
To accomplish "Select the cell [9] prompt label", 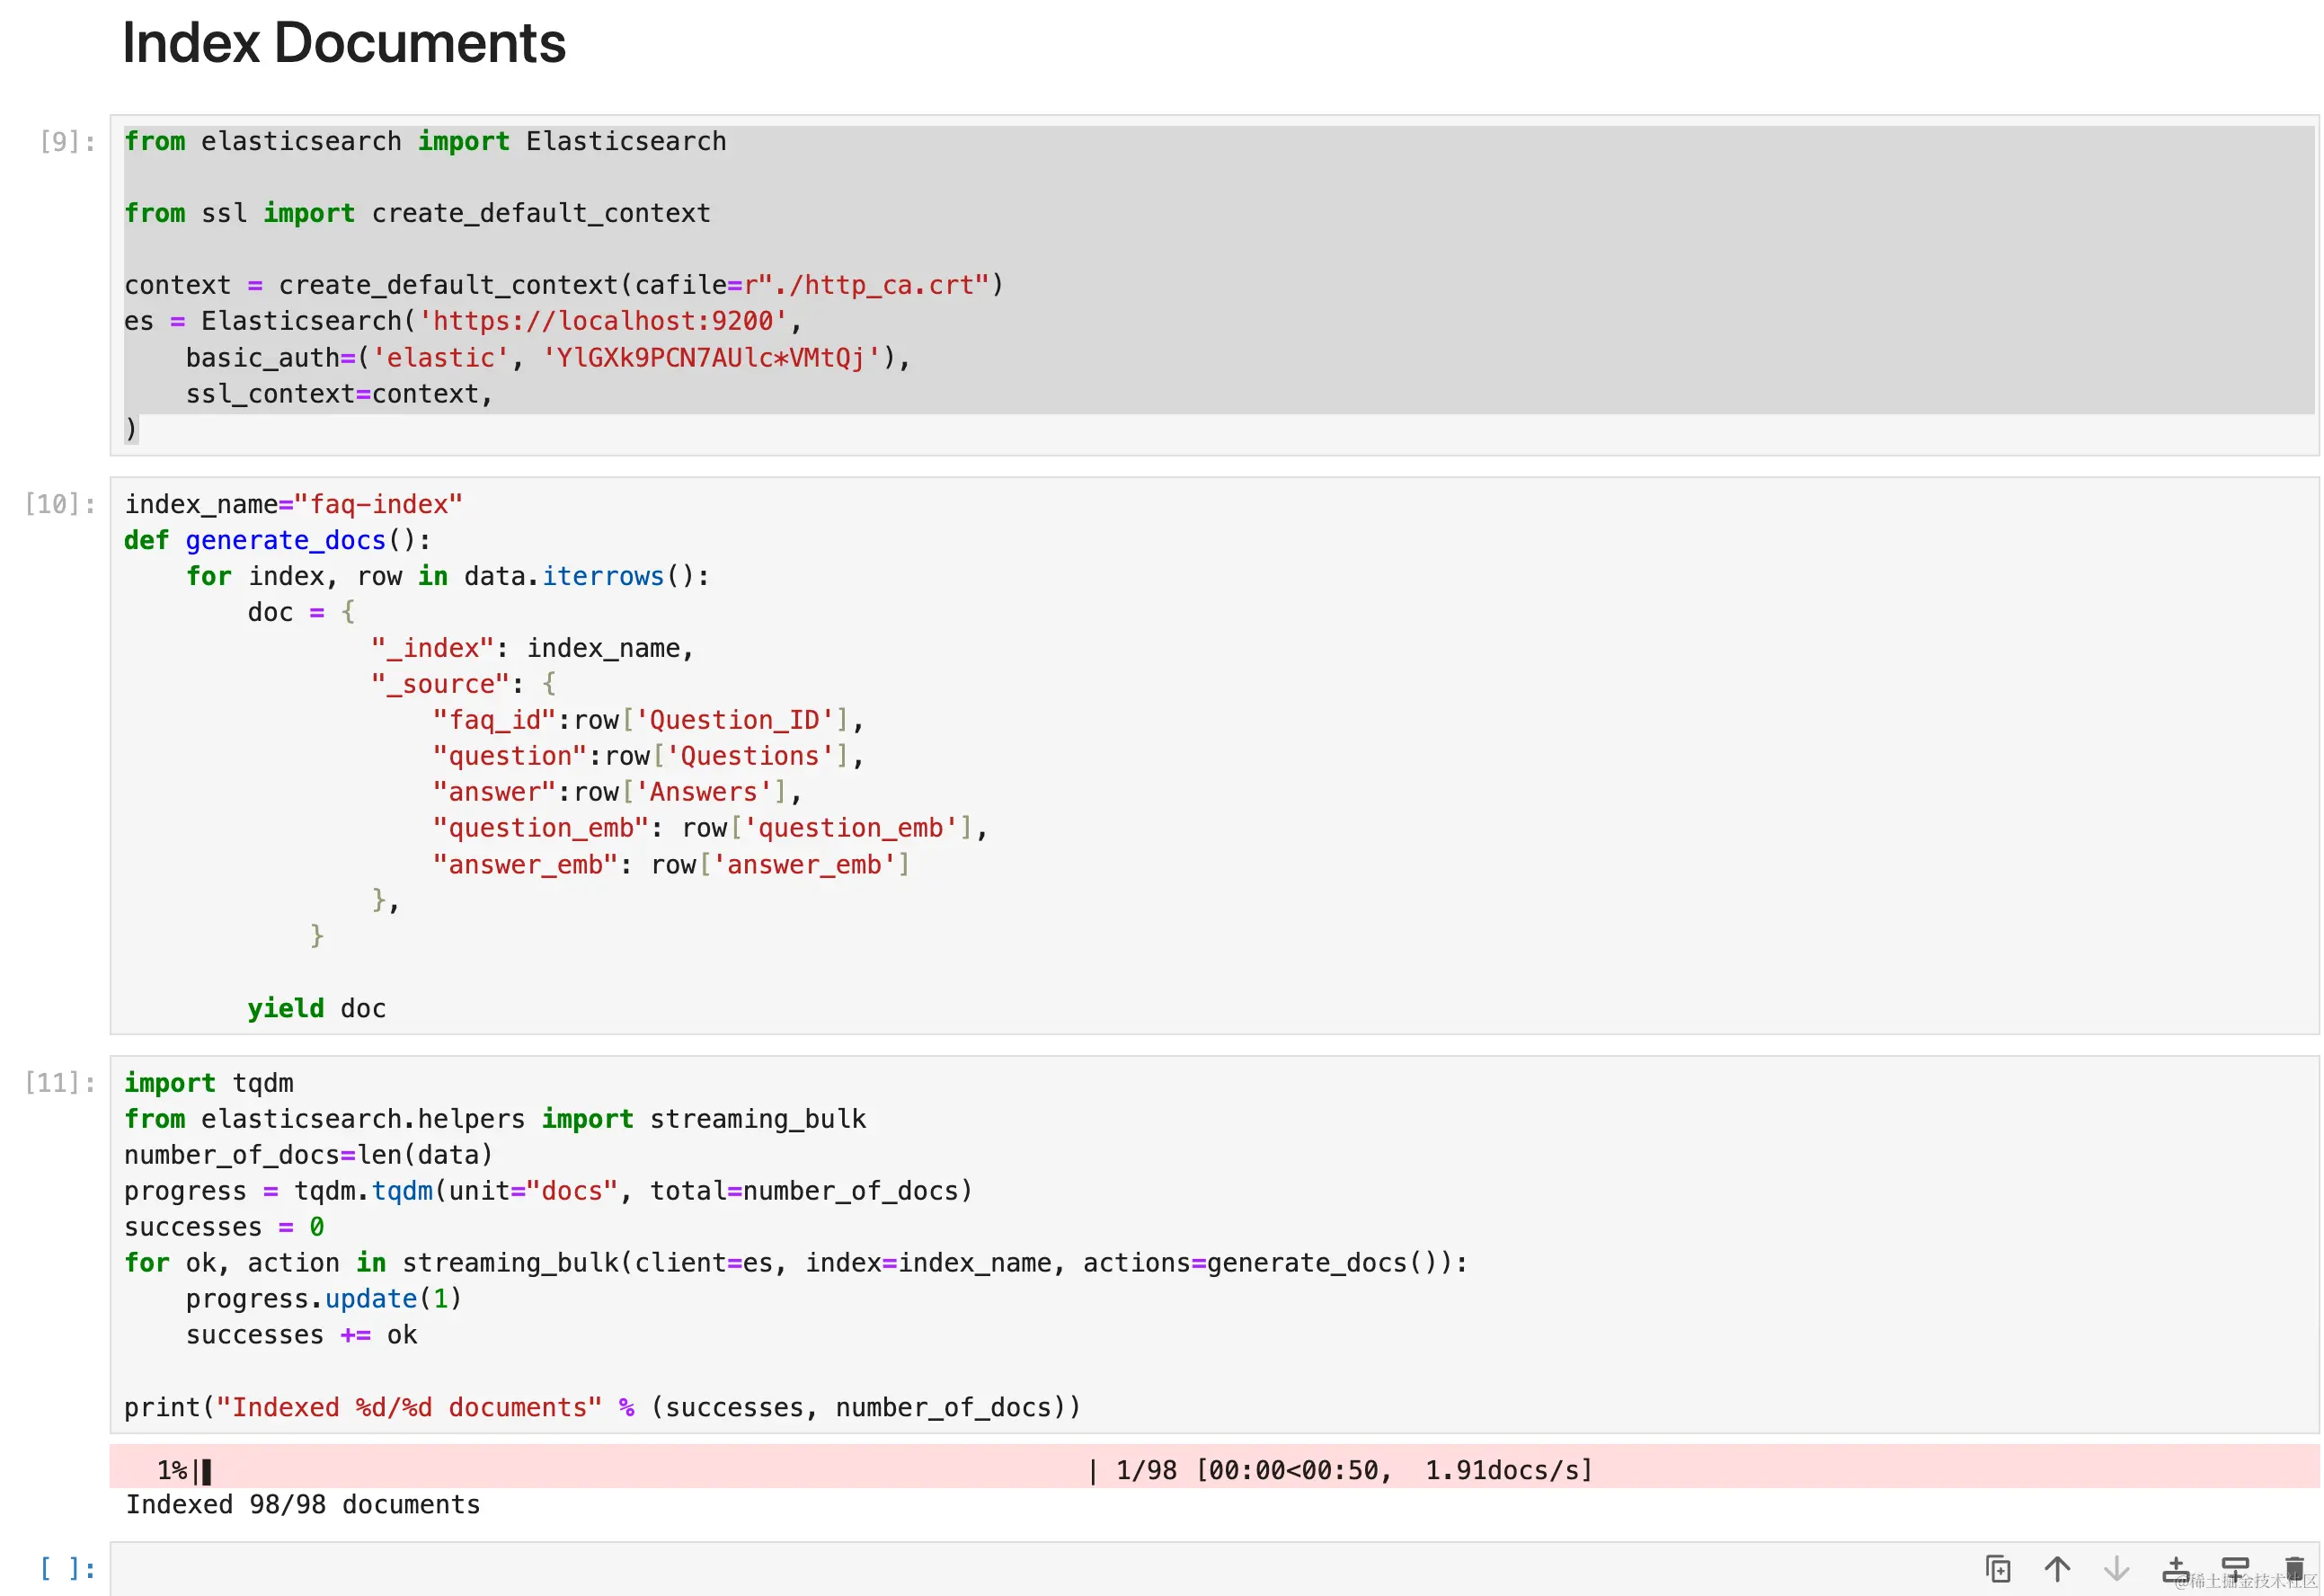I will (x=67, y=142).
